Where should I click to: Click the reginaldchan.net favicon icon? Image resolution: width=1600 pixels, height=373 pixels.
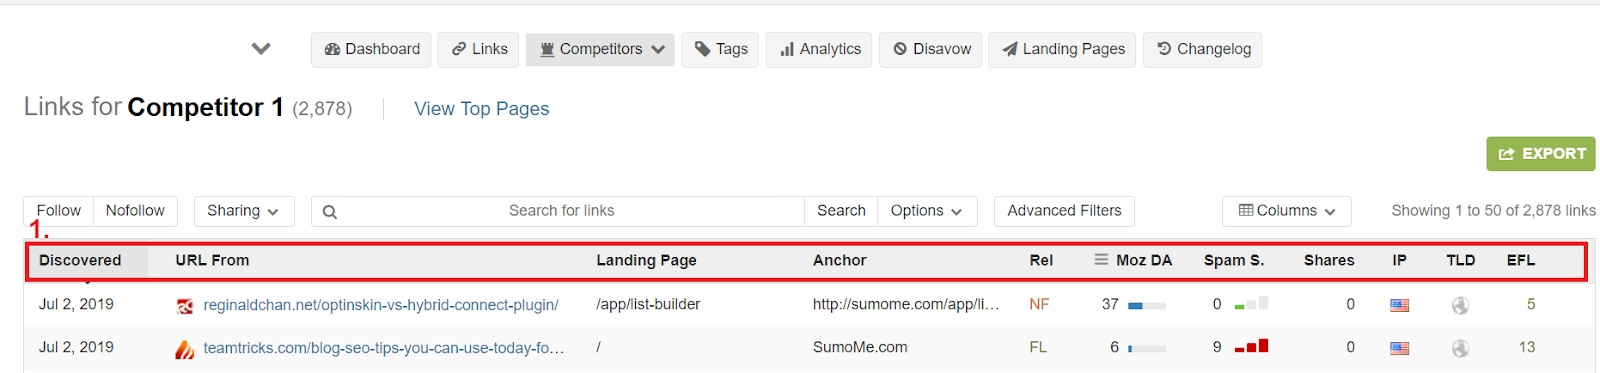[185, 306]
